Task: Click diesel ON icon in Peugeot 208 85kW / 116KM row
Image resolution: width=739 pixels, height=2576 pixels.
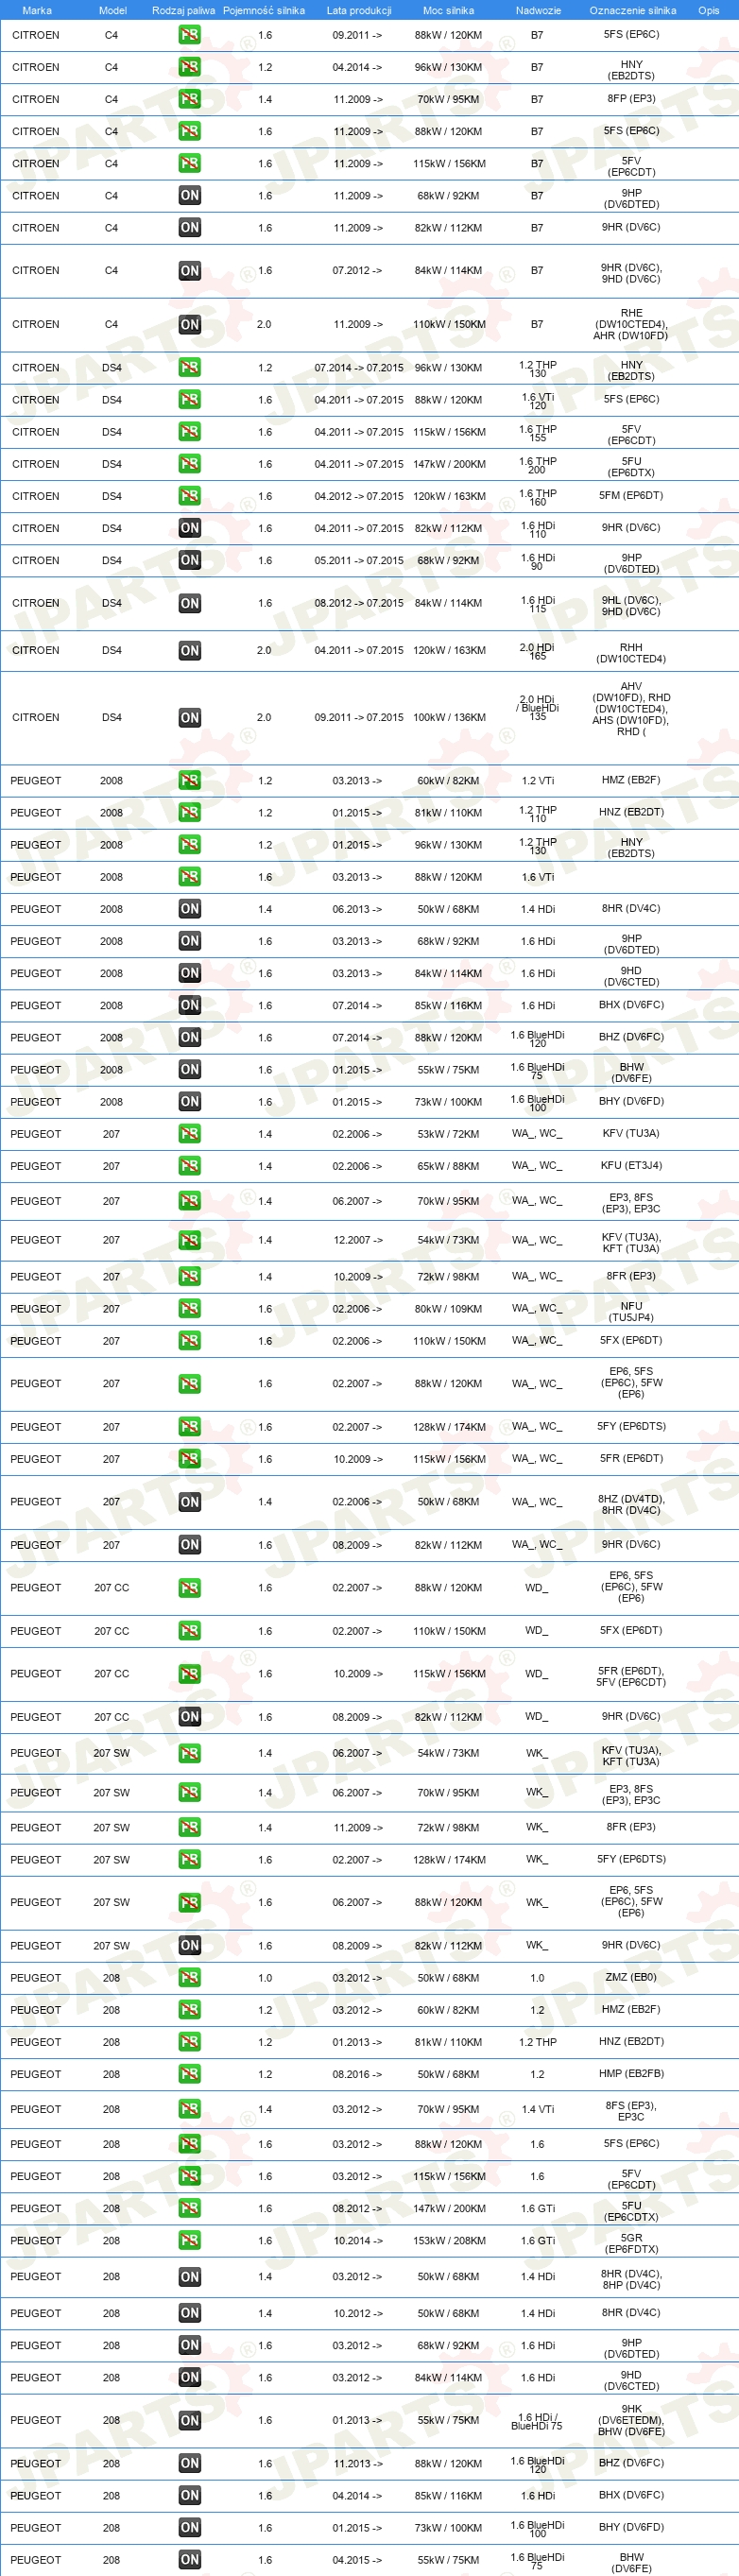Action: pos(189,2495)
